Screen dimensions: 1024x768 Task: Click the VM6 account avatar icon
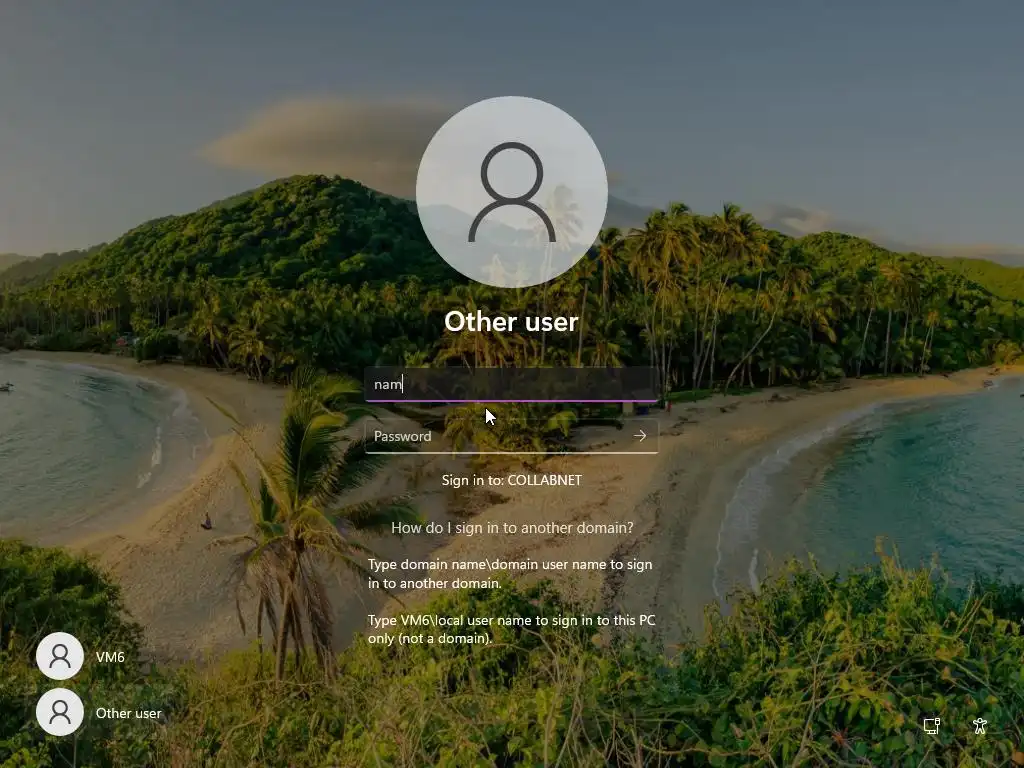point(60,656)
